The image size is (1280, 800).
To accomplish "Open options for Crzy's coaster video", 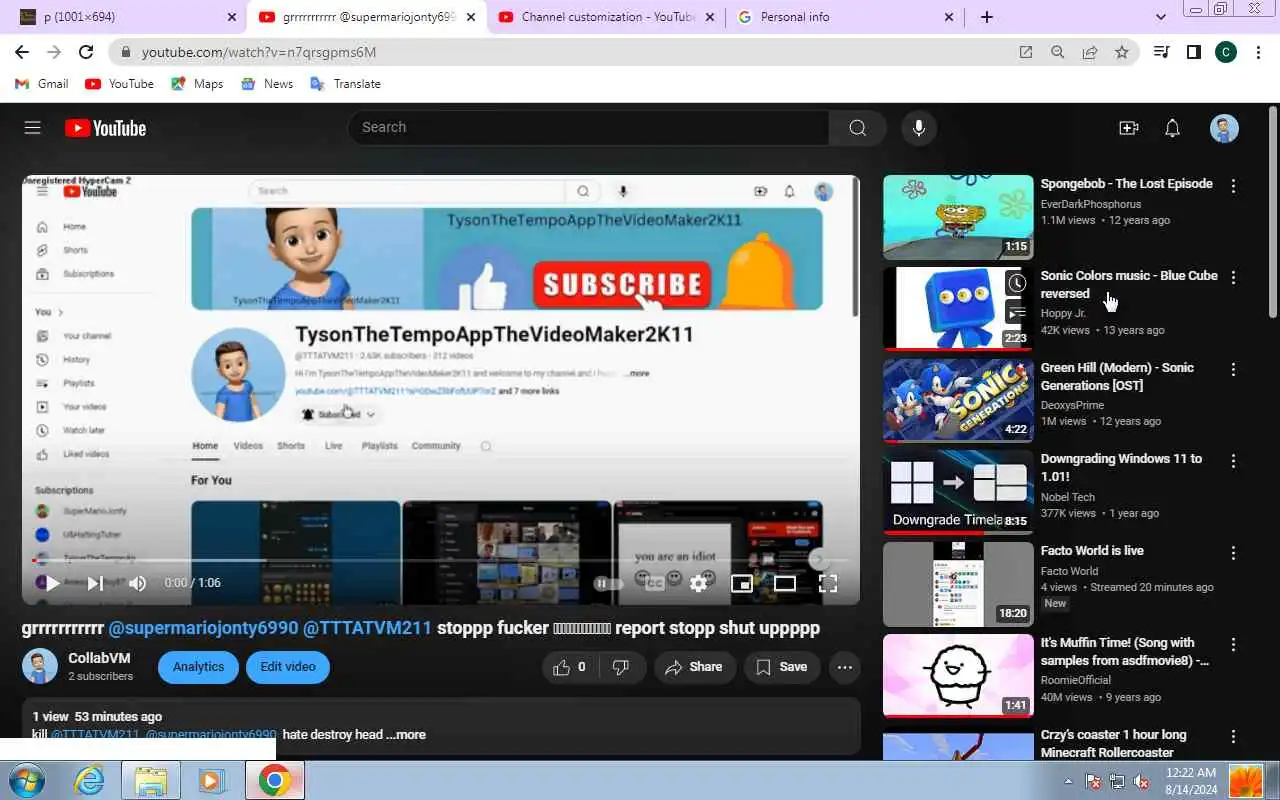I will tap(1233, 737).
